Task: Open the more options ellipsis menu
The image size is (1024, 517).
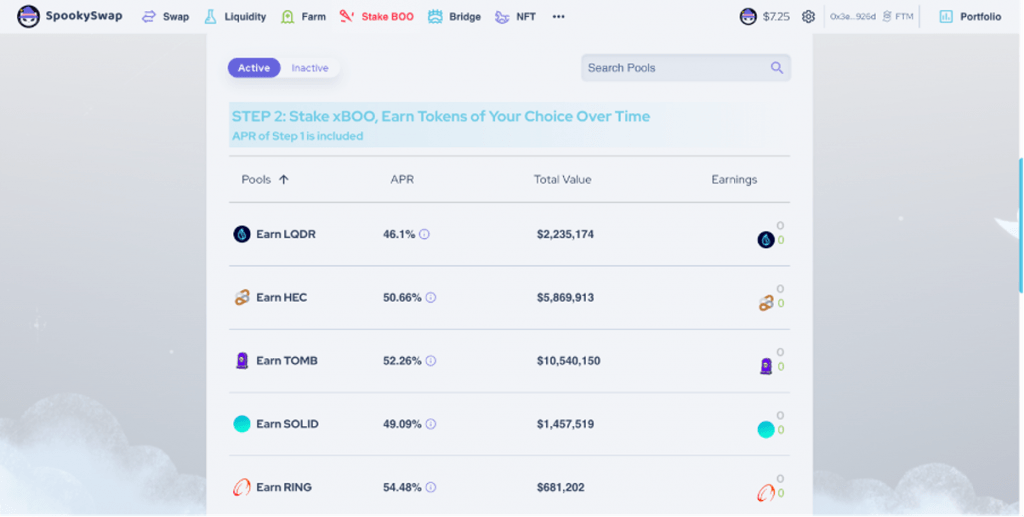Action: 558,16
